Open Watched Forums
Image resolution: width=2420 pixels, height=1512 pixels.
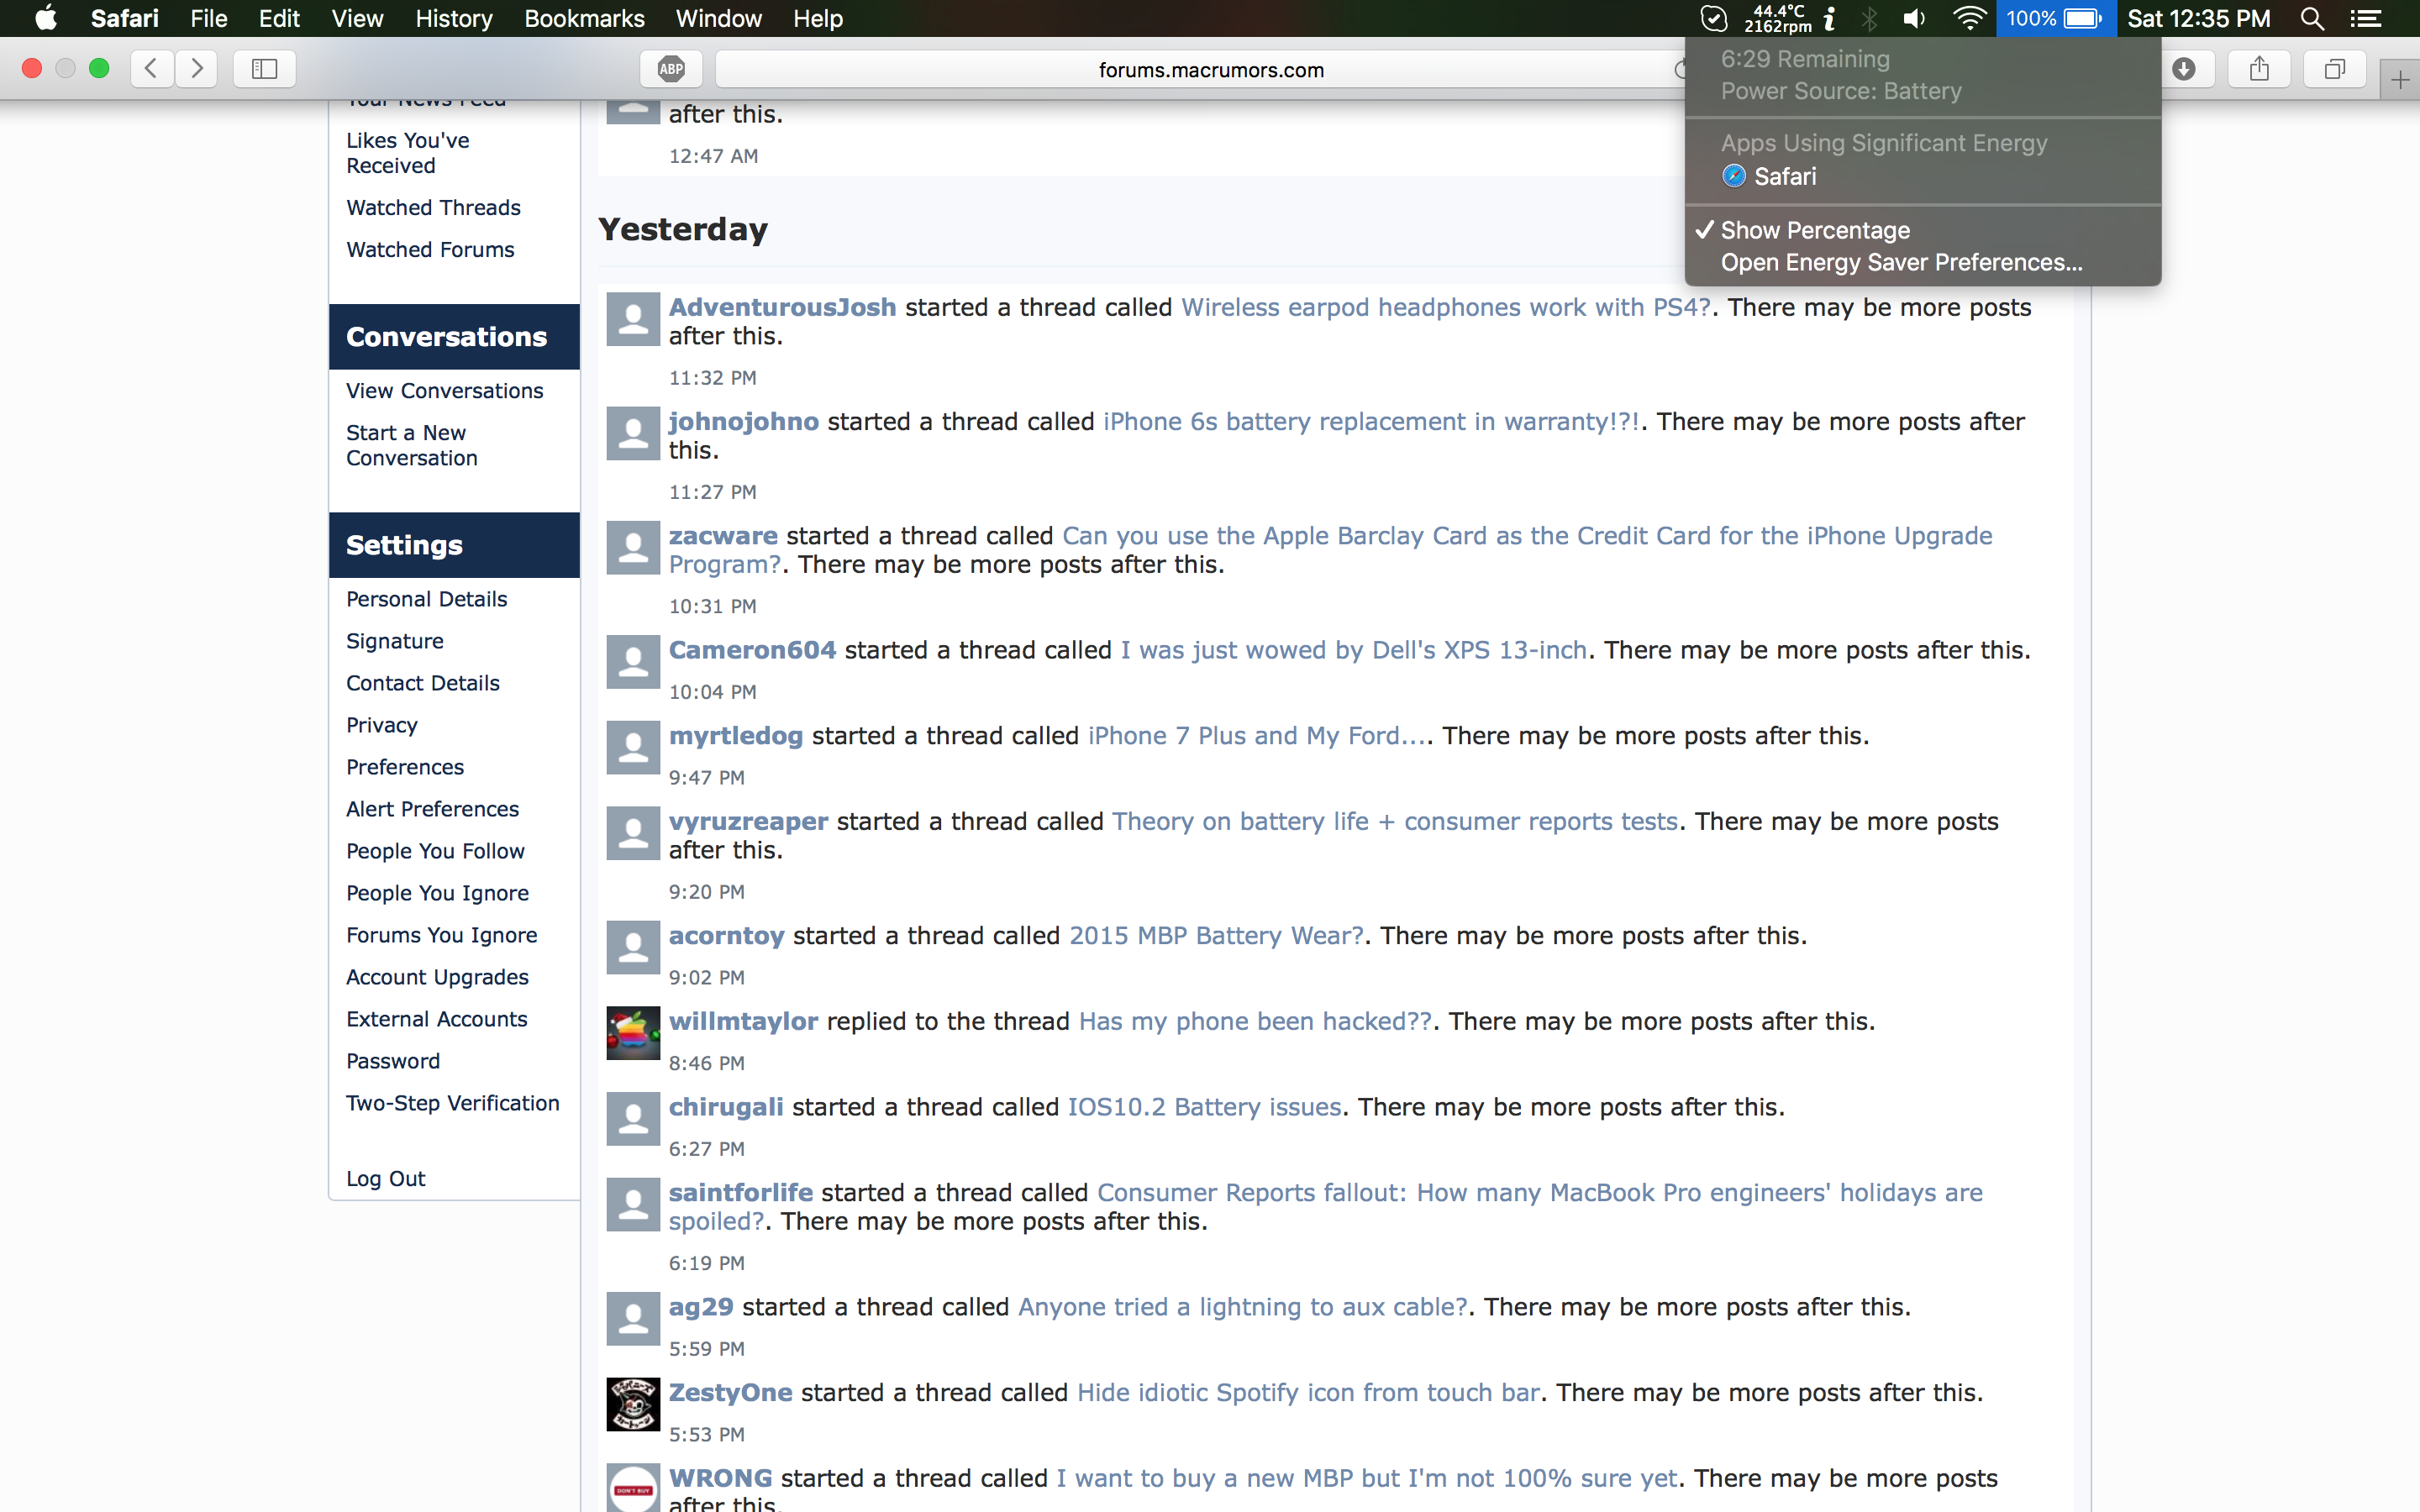tap(430, 249)
